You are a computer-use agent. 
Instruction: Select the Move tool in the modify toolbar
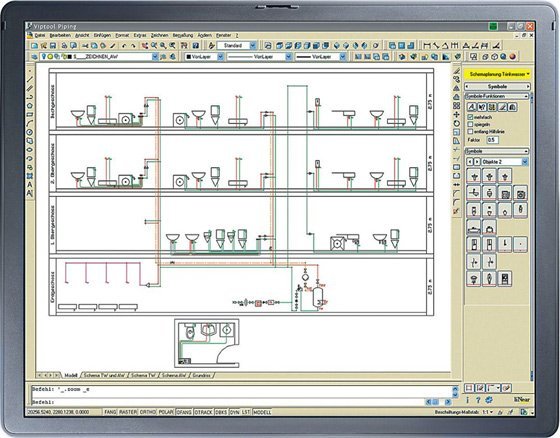click(456, 115)
